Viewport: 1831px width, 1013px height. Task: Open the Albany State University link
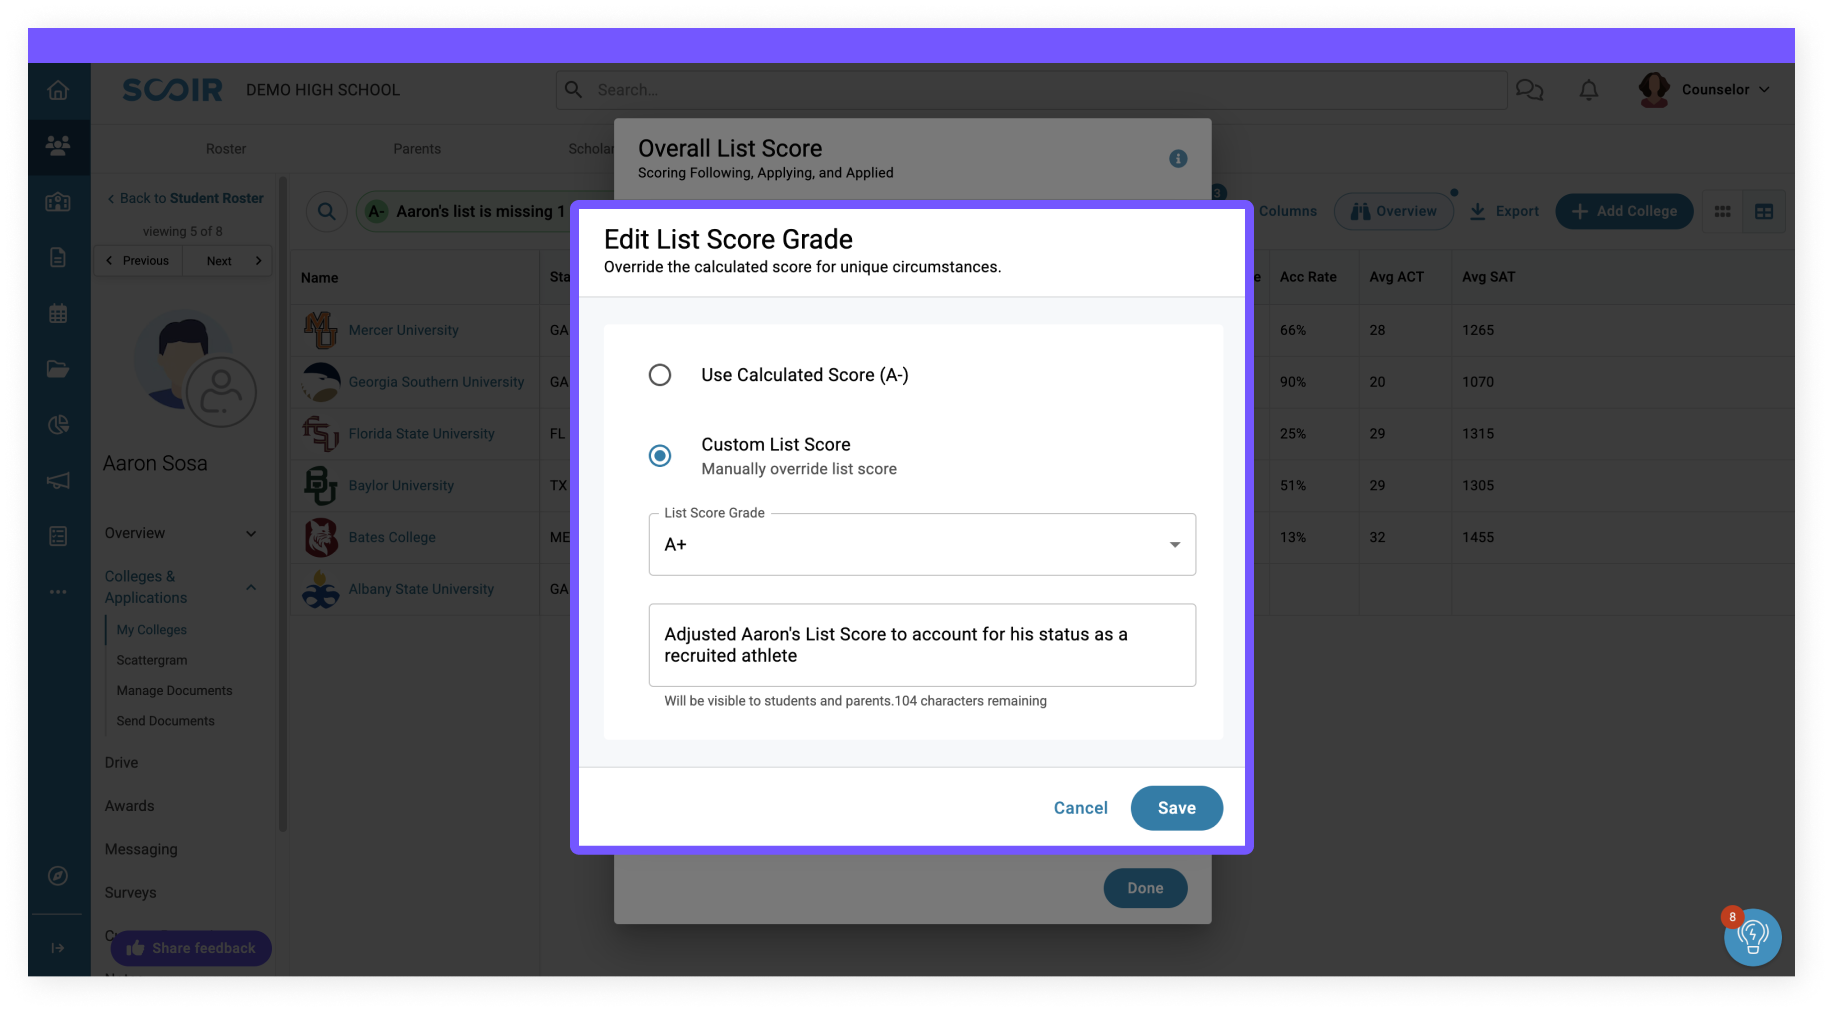(421, 590)
